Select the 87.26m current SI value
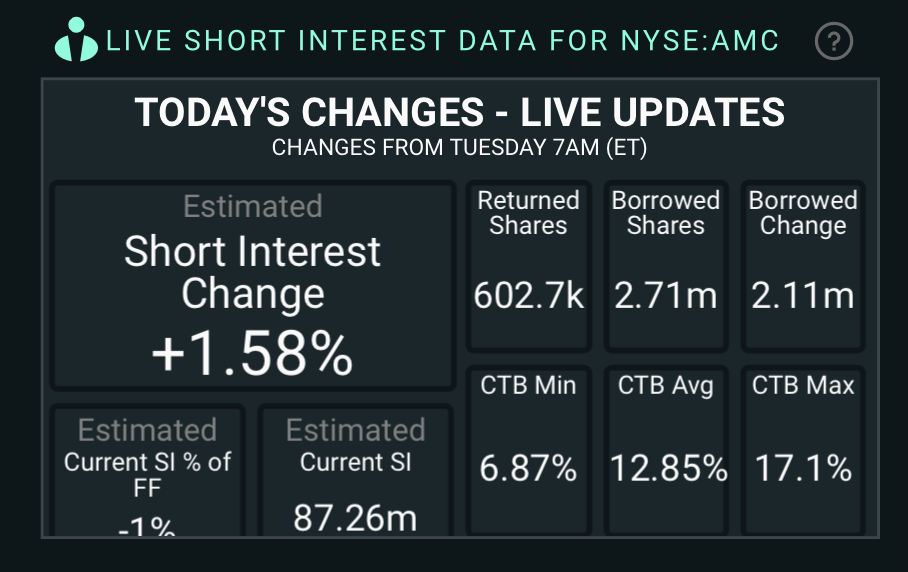Viewport: 908px width, 572px height. [x=355, y=517]
